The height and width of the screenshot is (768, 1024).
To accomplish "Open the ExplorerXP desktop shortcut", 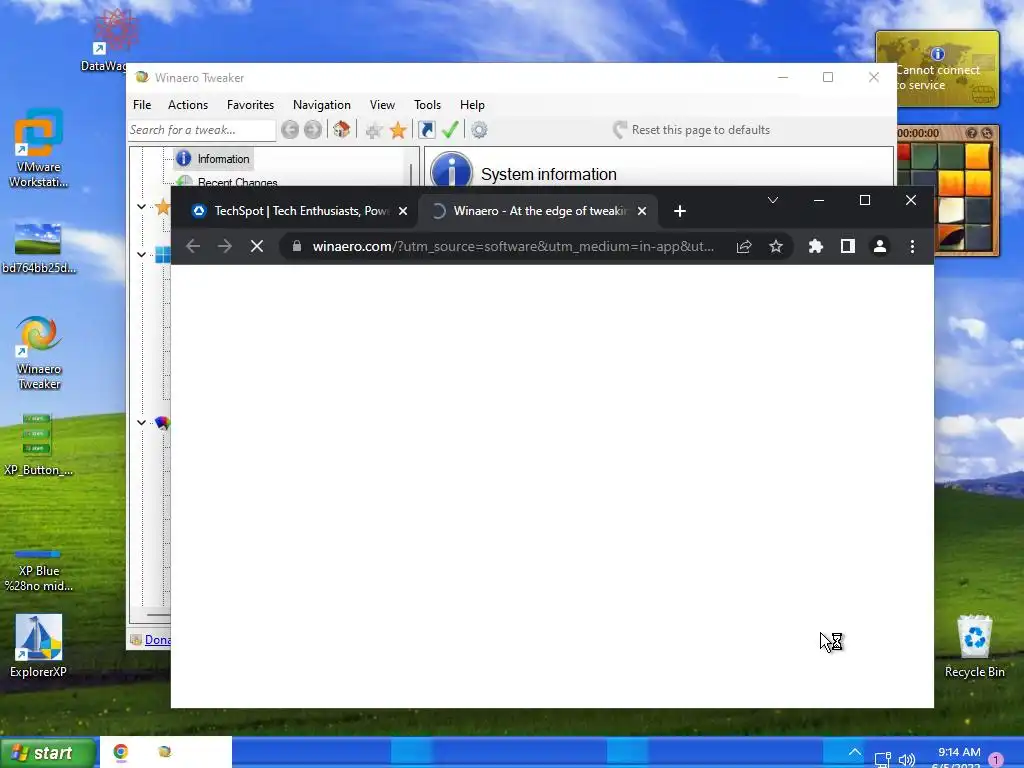I will 39,645.
